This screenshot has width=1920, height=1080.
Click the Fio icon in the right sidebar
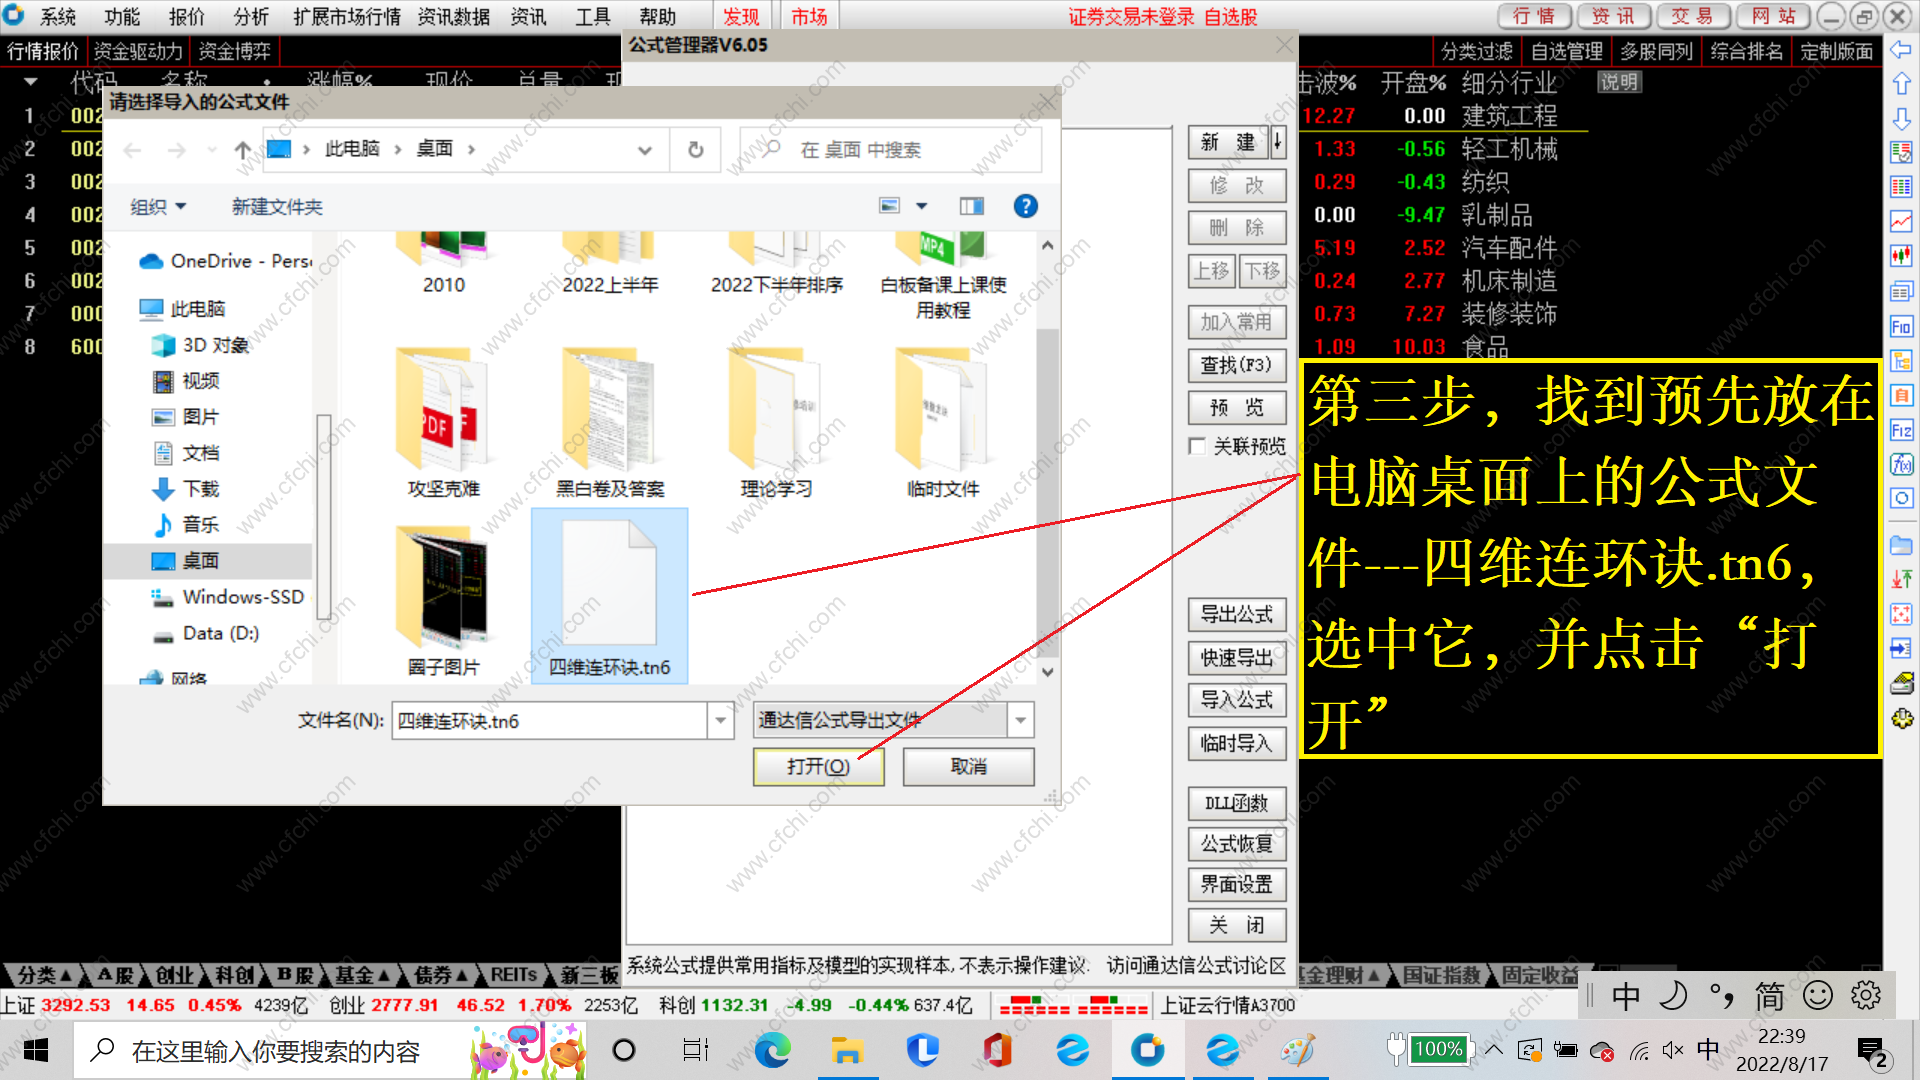point(1901,327)
